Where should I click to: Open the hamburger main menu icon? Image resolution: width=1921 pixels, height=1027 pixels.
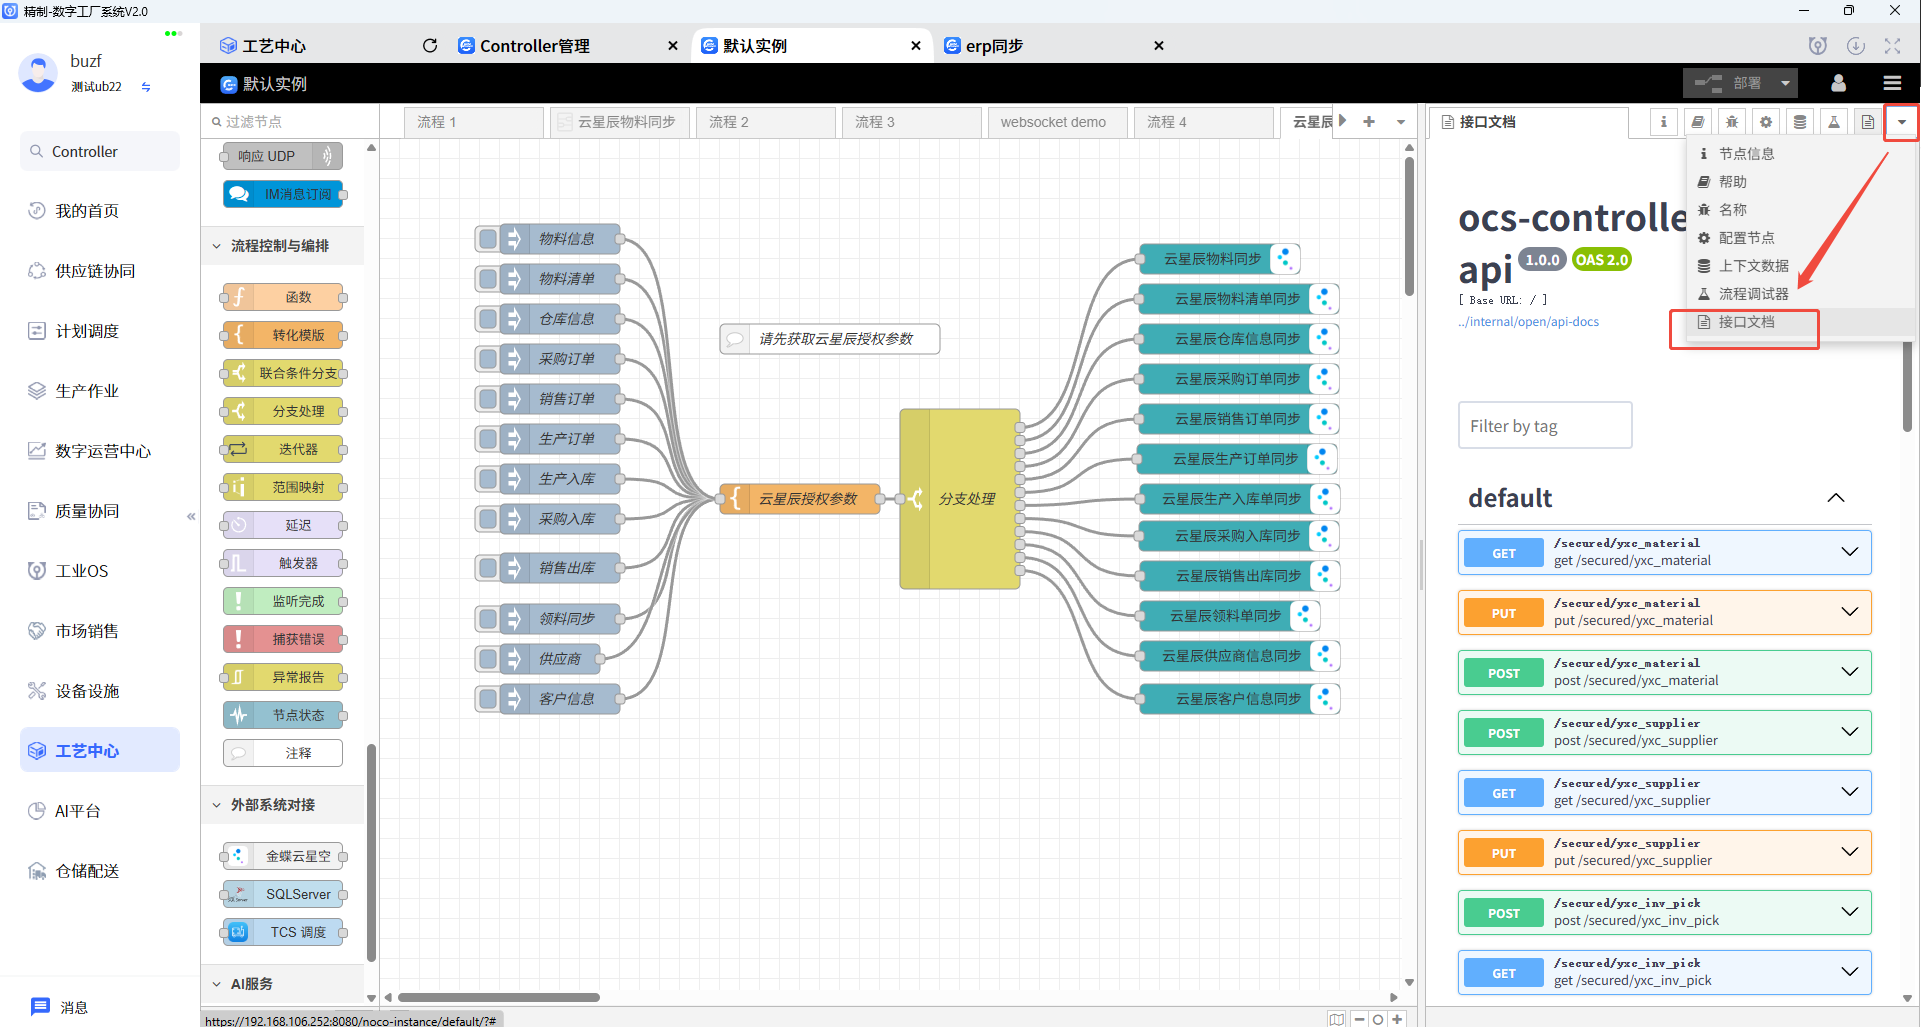point(1892,83)
